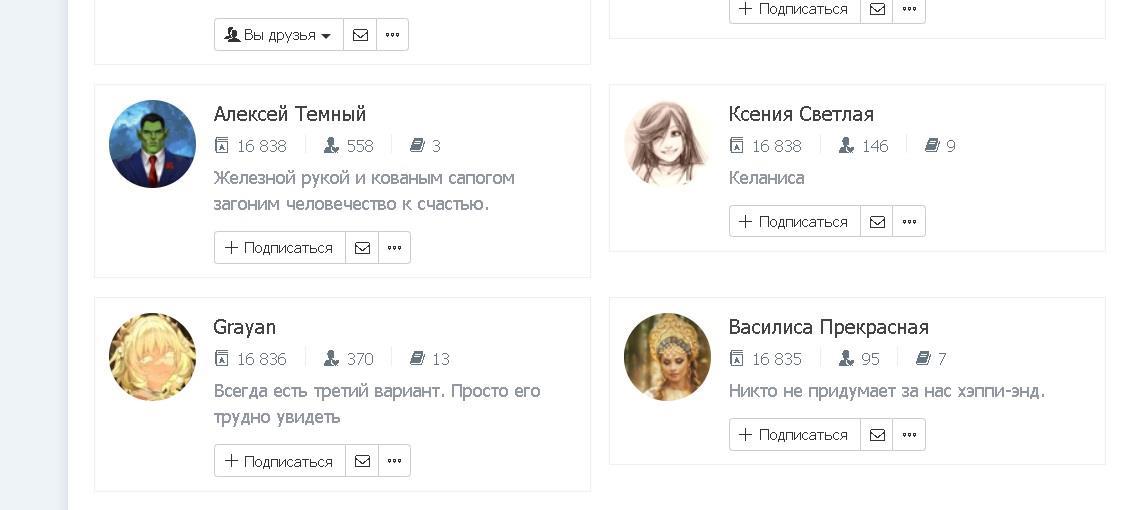Viewport: 1140px width, 510px height.
Task: Open Алексей Темный profile name link
Action: (290, 114)
